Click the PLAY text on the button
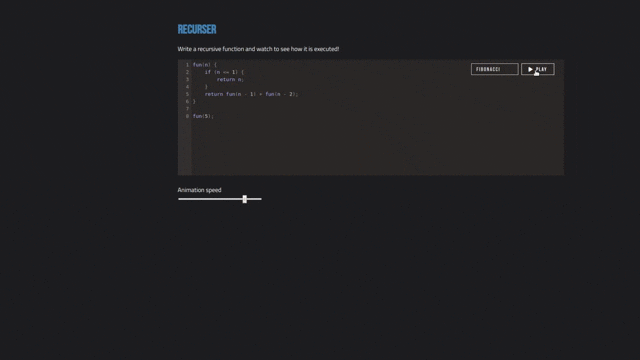The image size is (640, 360). coord(541,69)
